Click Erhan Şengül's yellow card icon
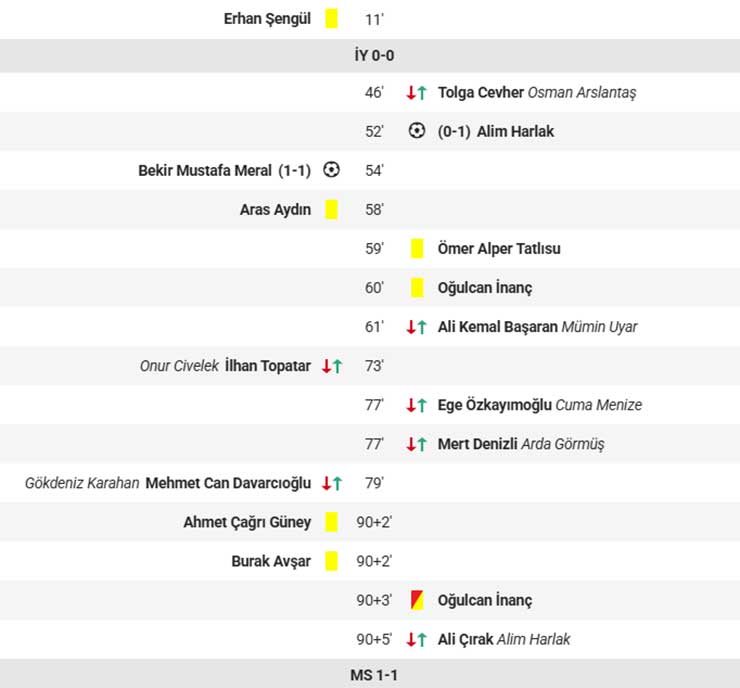 [x=332, y=19]
